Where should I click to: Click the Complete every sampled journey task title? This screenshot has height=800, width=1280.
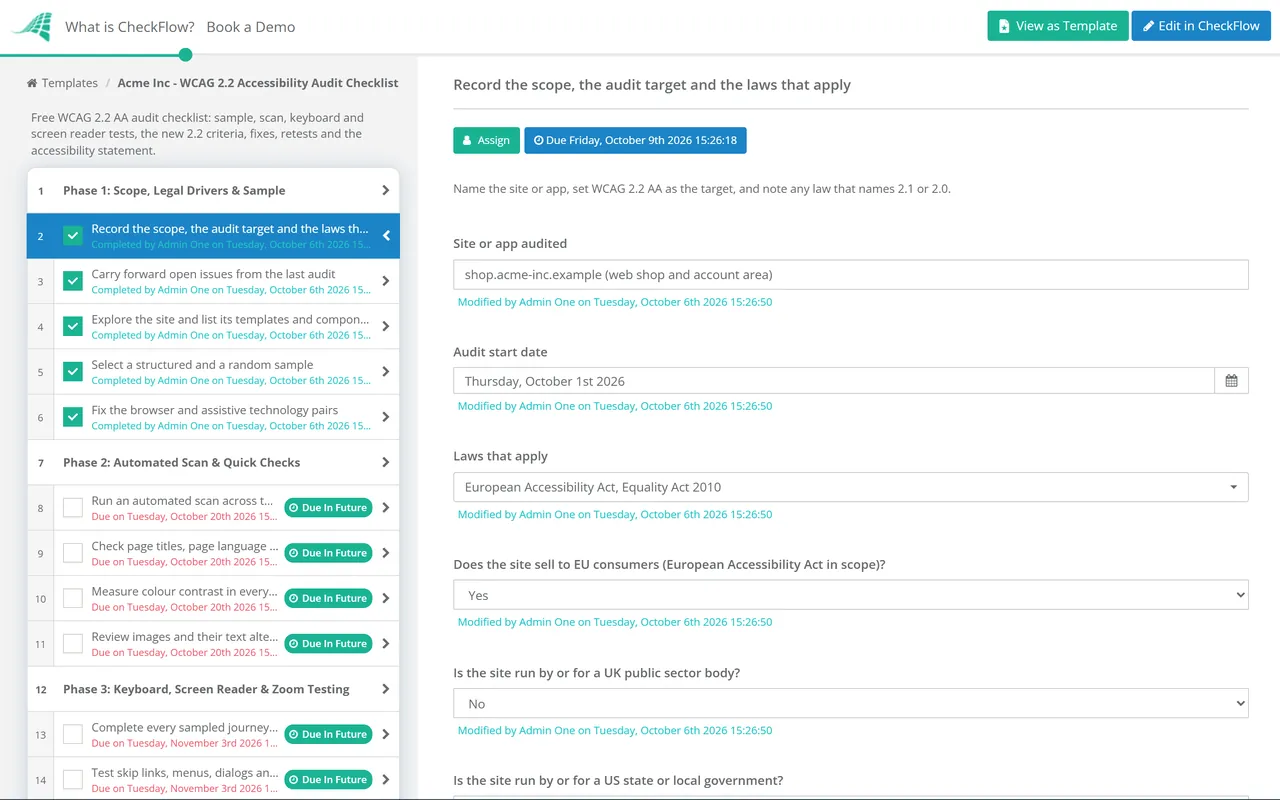tap(184, 727)
